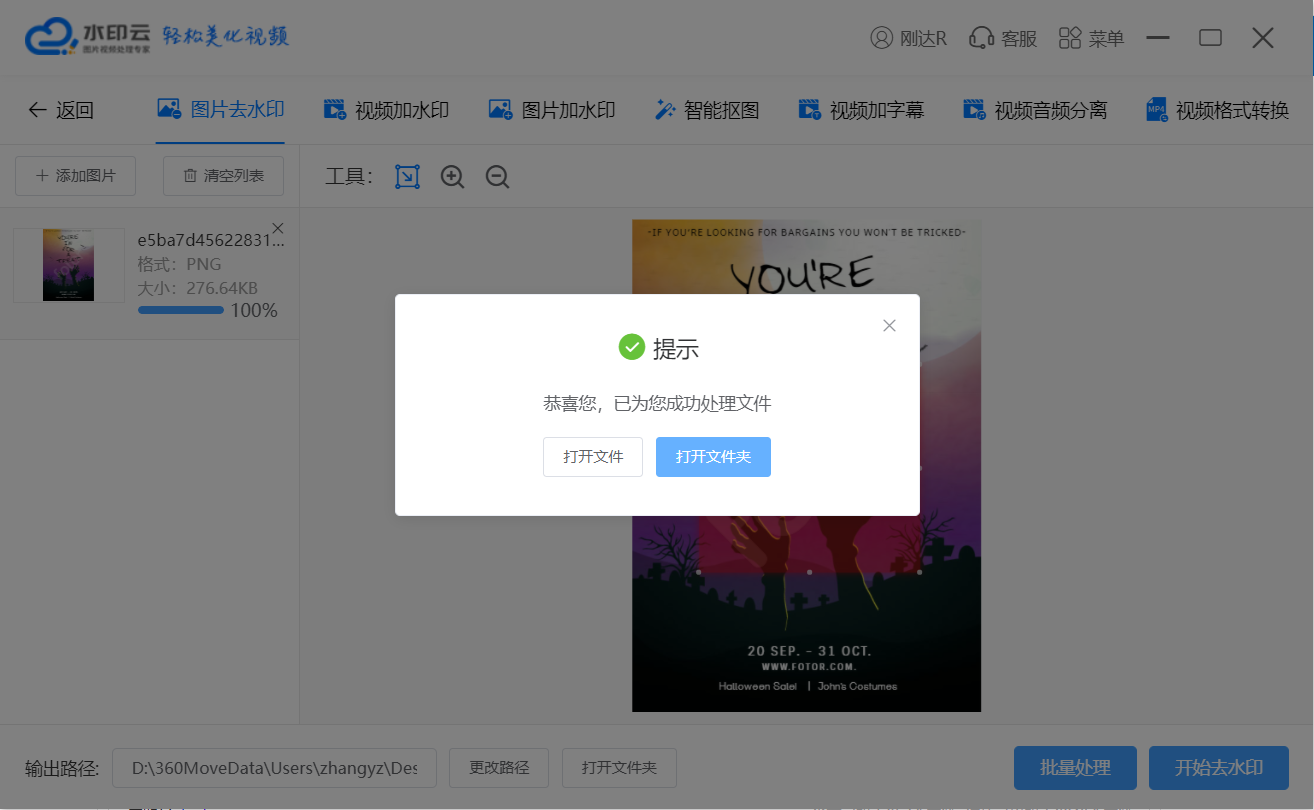1314x810 pixels.
Task: Open the user account 刚达R
Action: 909,38
